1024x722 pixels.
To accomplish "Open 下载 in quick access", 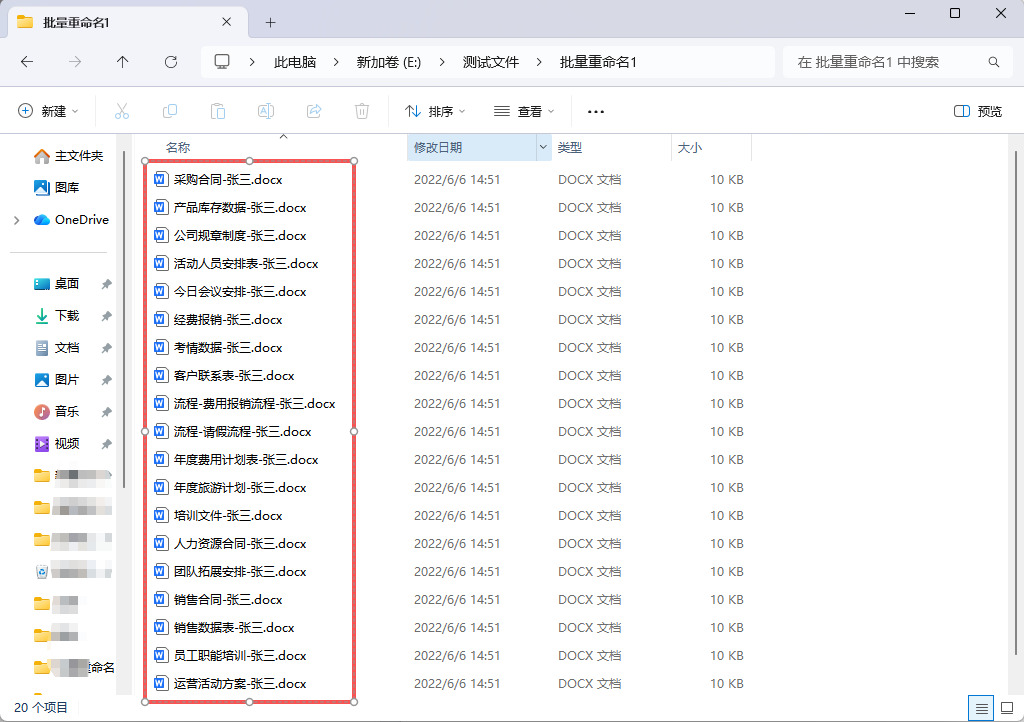I will tap(56, 316).
